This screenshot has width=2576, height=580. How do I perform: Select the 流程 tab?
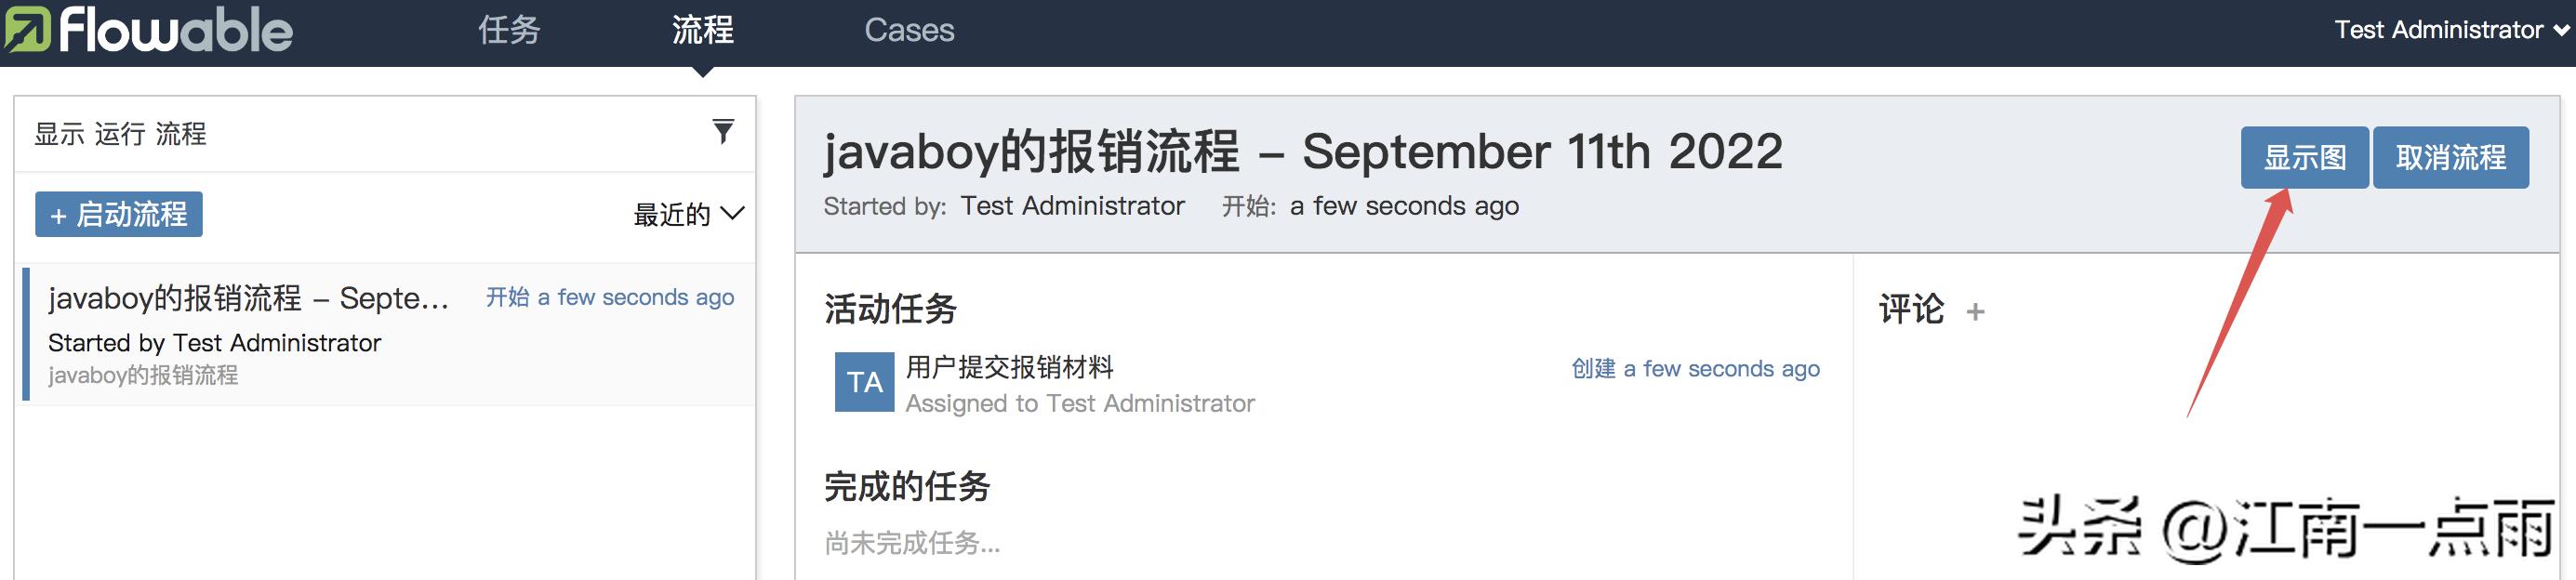pos(702,30)
